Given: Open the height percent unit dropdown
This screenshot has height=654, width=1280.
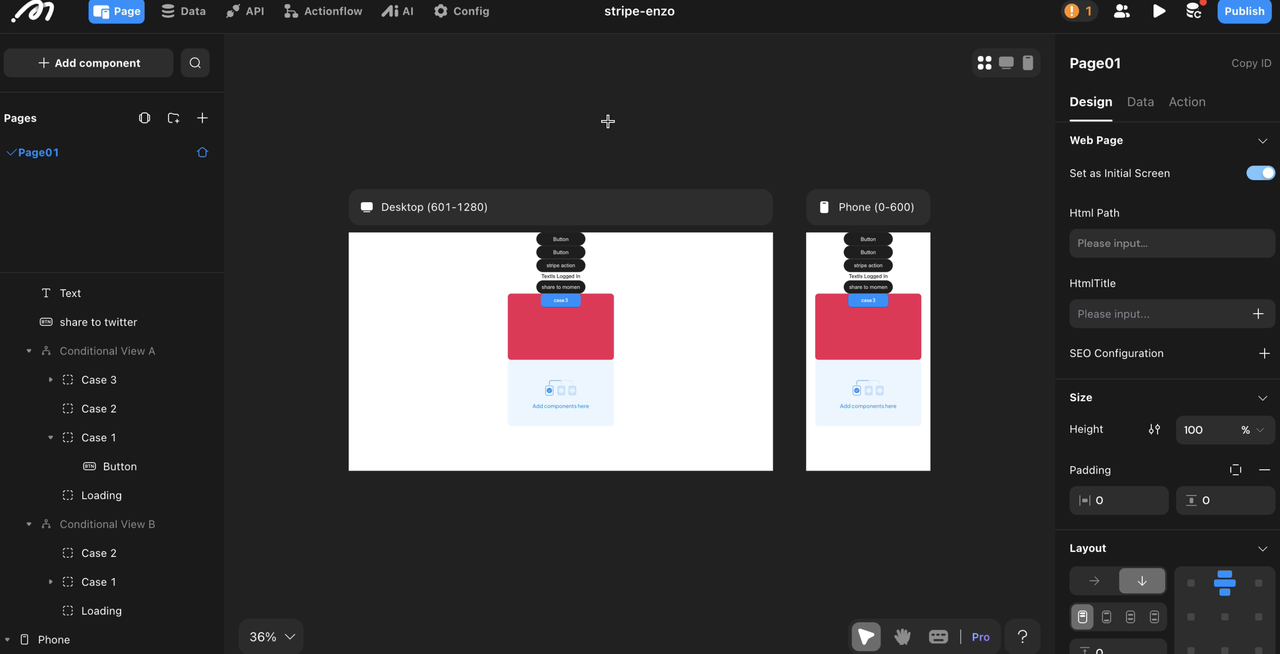Looking at the screenshot, I should (1251, 430).
